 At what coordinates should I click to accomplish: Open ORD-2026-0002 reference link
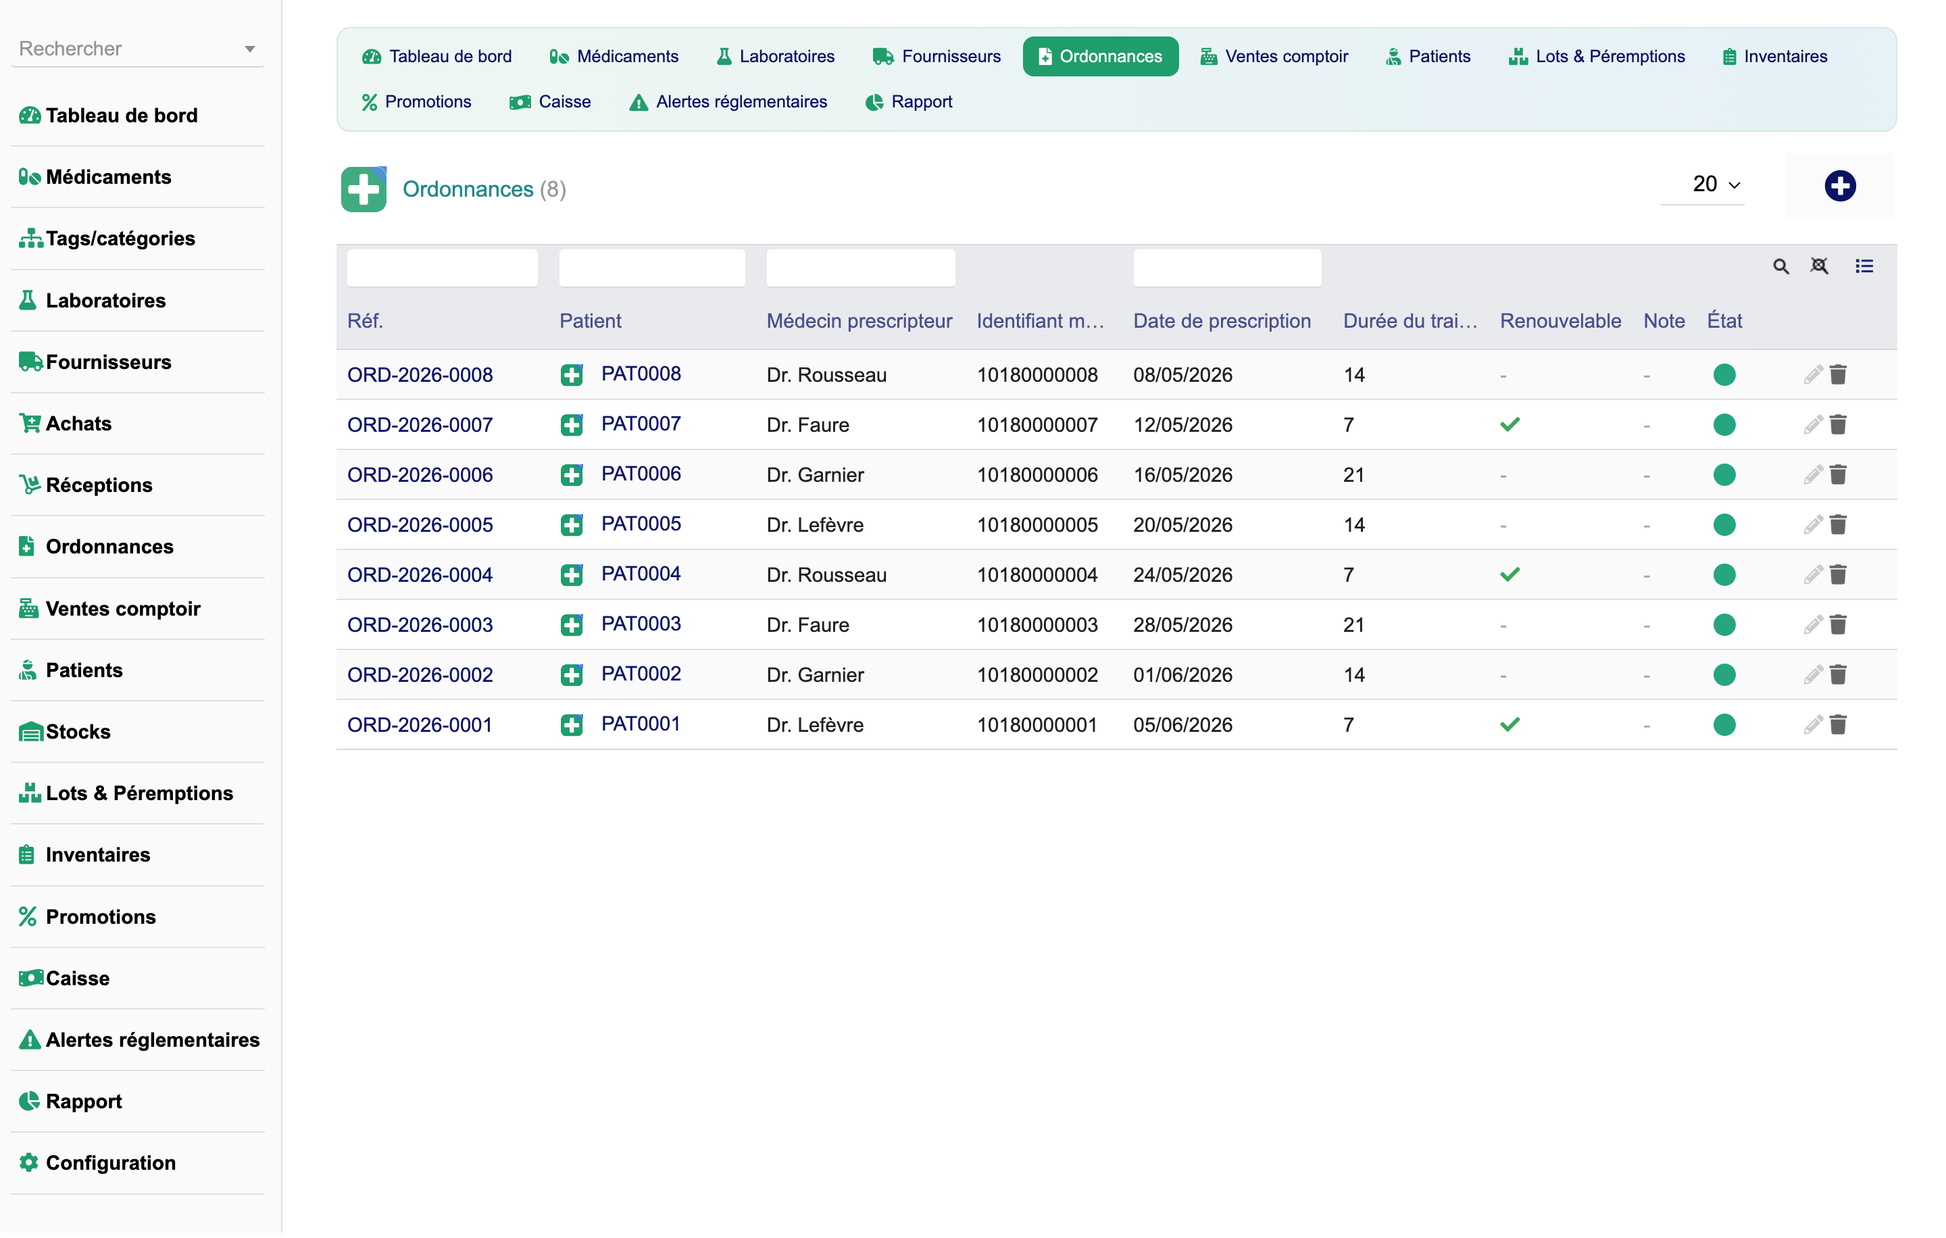click(x=420, y=675)
